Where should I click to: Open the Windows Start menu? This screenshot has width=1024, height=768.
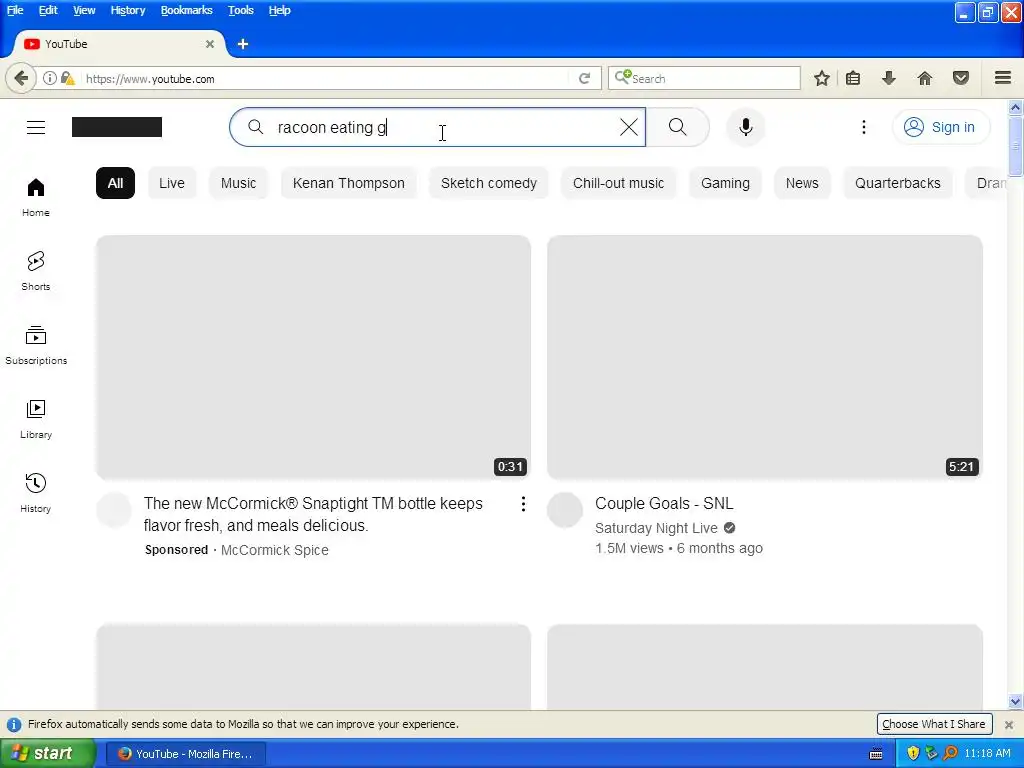click(x=47, y=754)
